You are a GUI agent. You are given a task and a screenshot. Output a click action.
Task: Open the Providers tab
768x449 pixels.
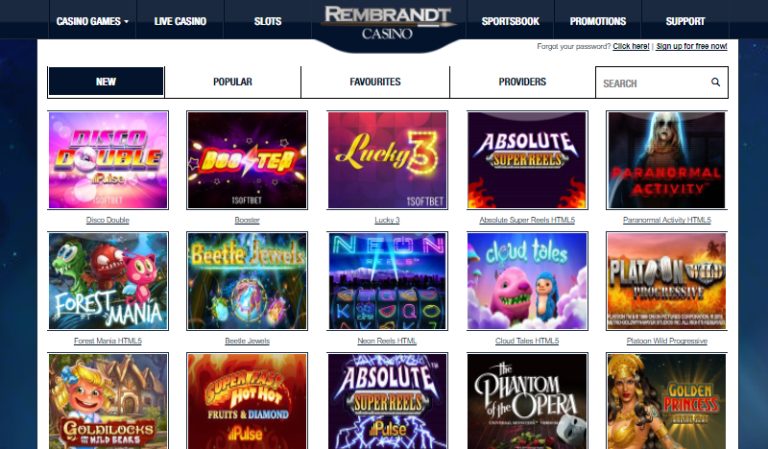click(522, 82)
